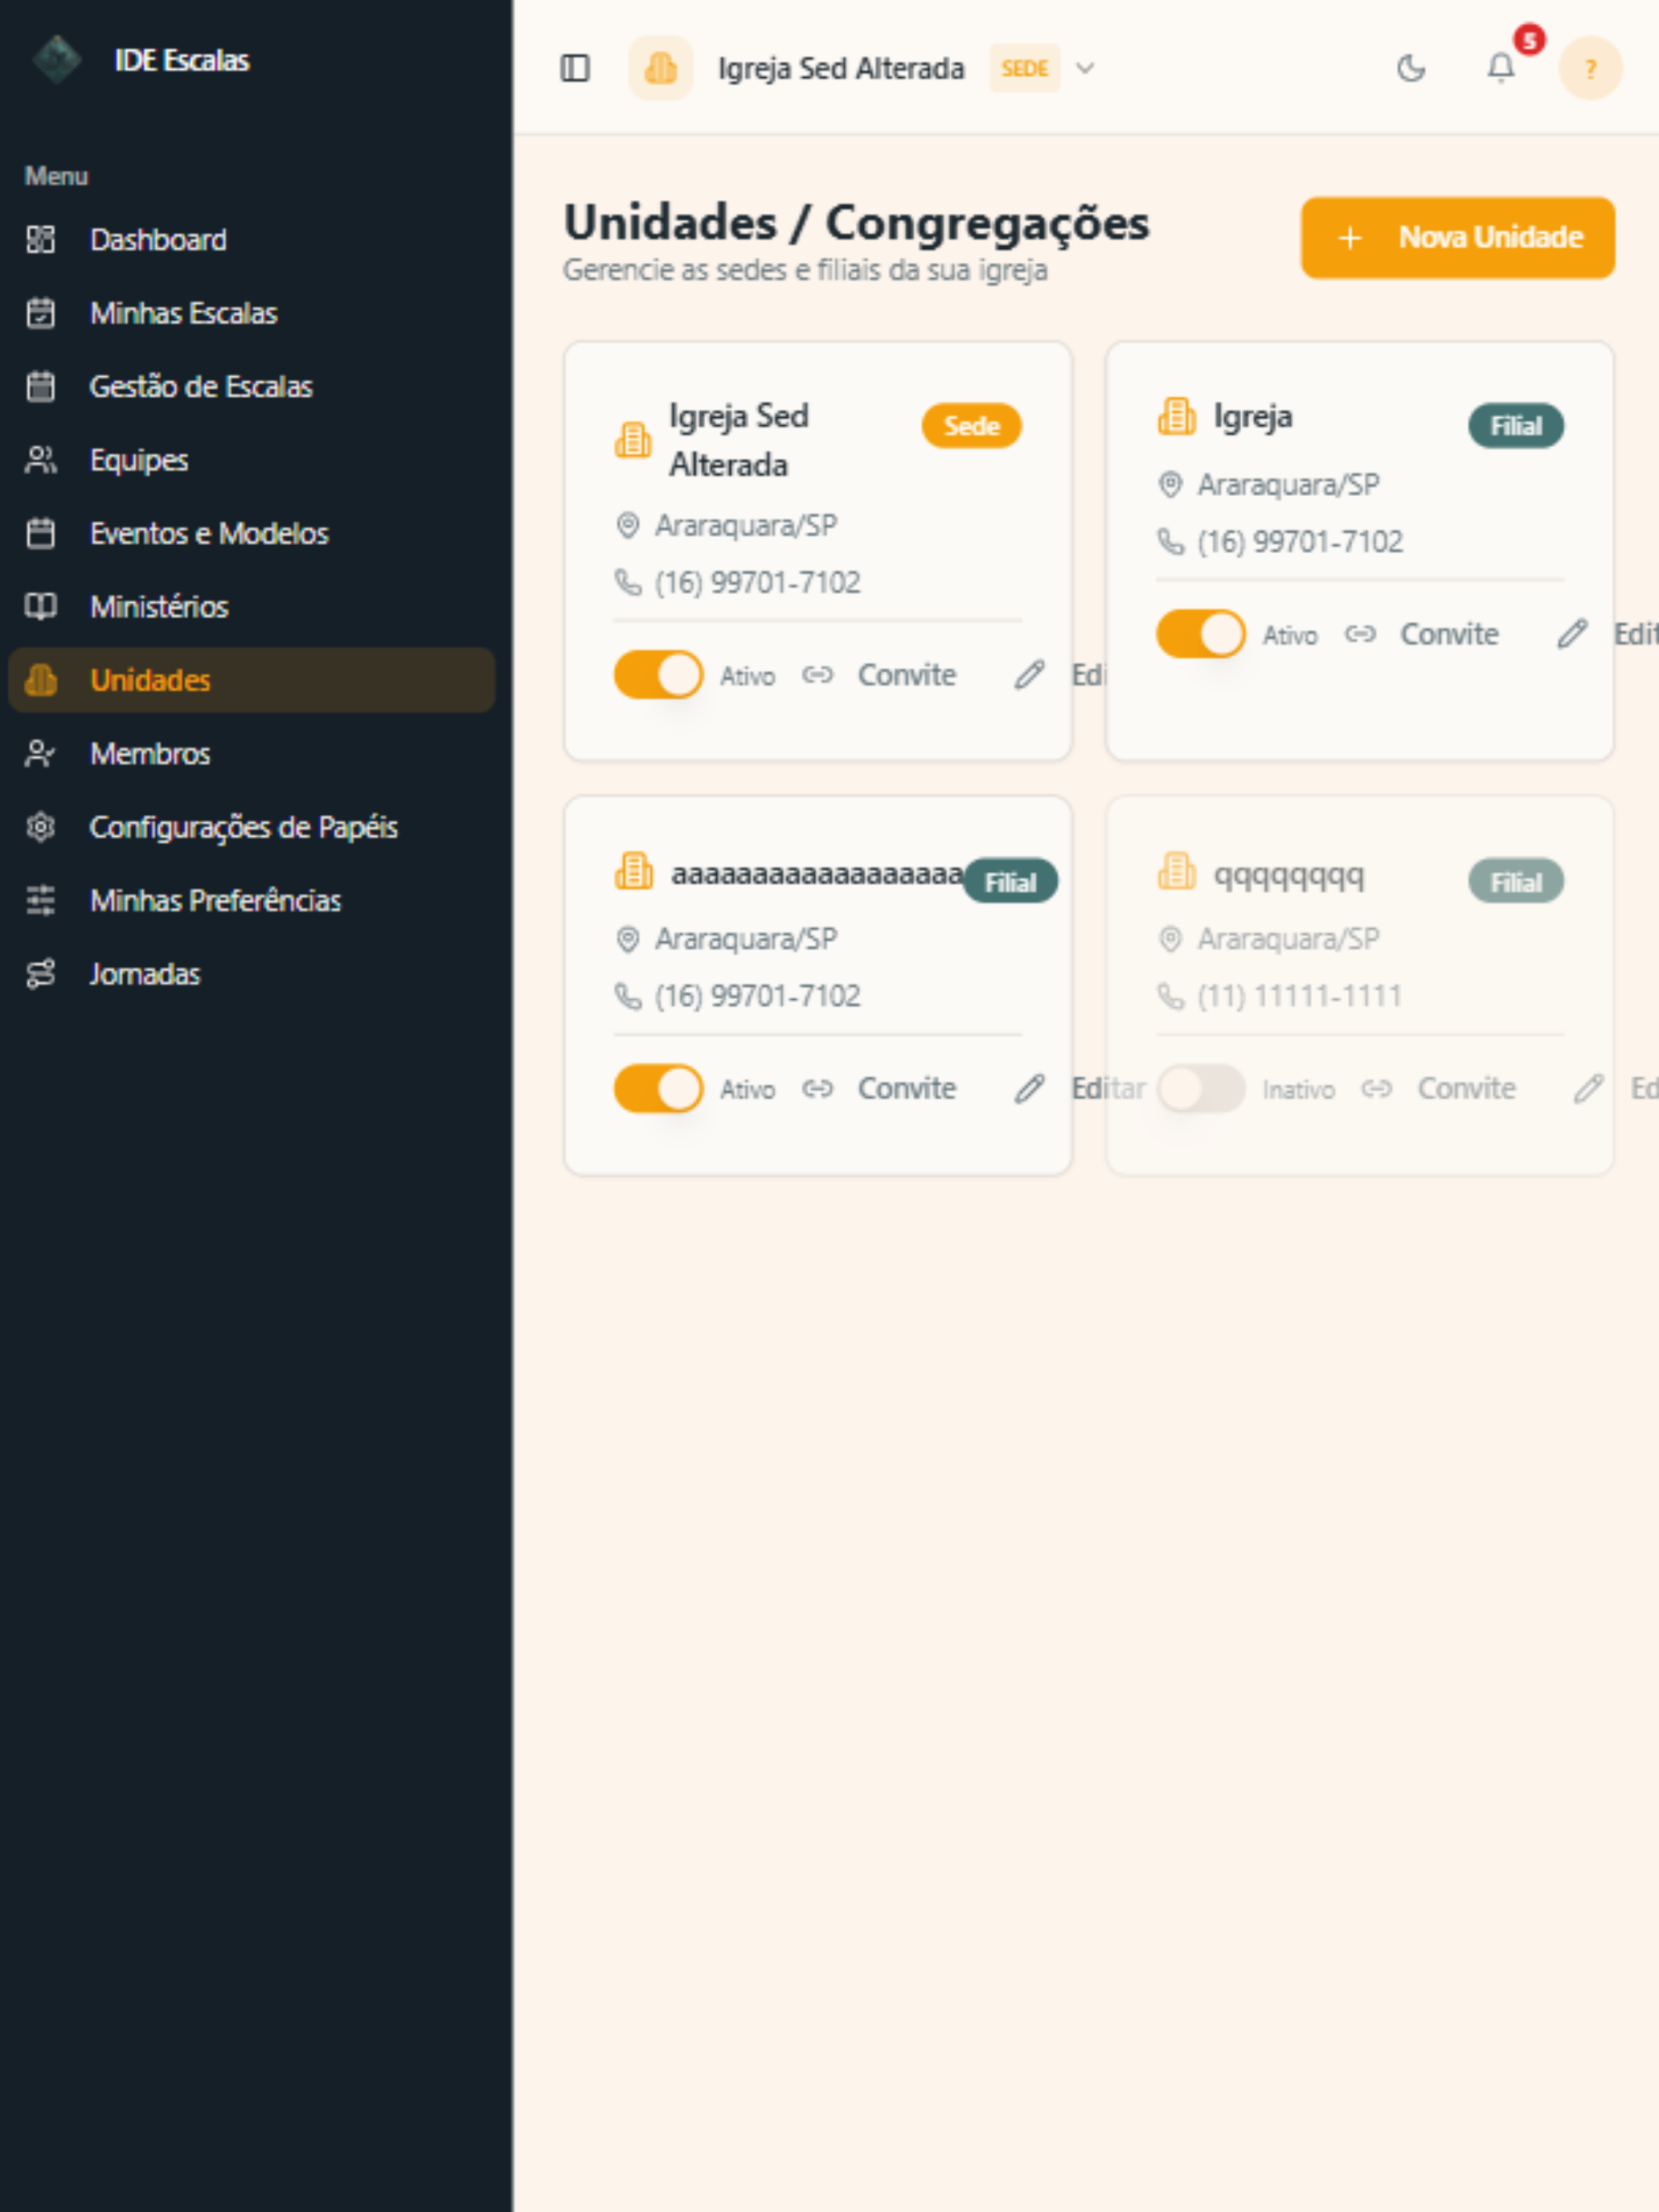
Task: Open user avatar menu
Action: click(x=1590, y=68)
